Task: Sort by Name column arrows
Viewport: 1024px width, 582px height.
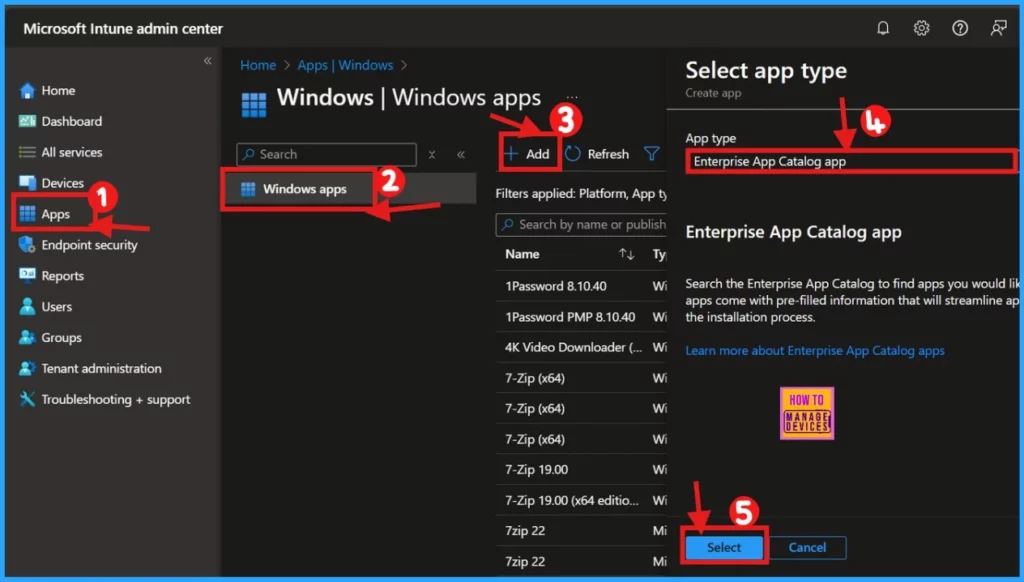Action: (626, 254)
